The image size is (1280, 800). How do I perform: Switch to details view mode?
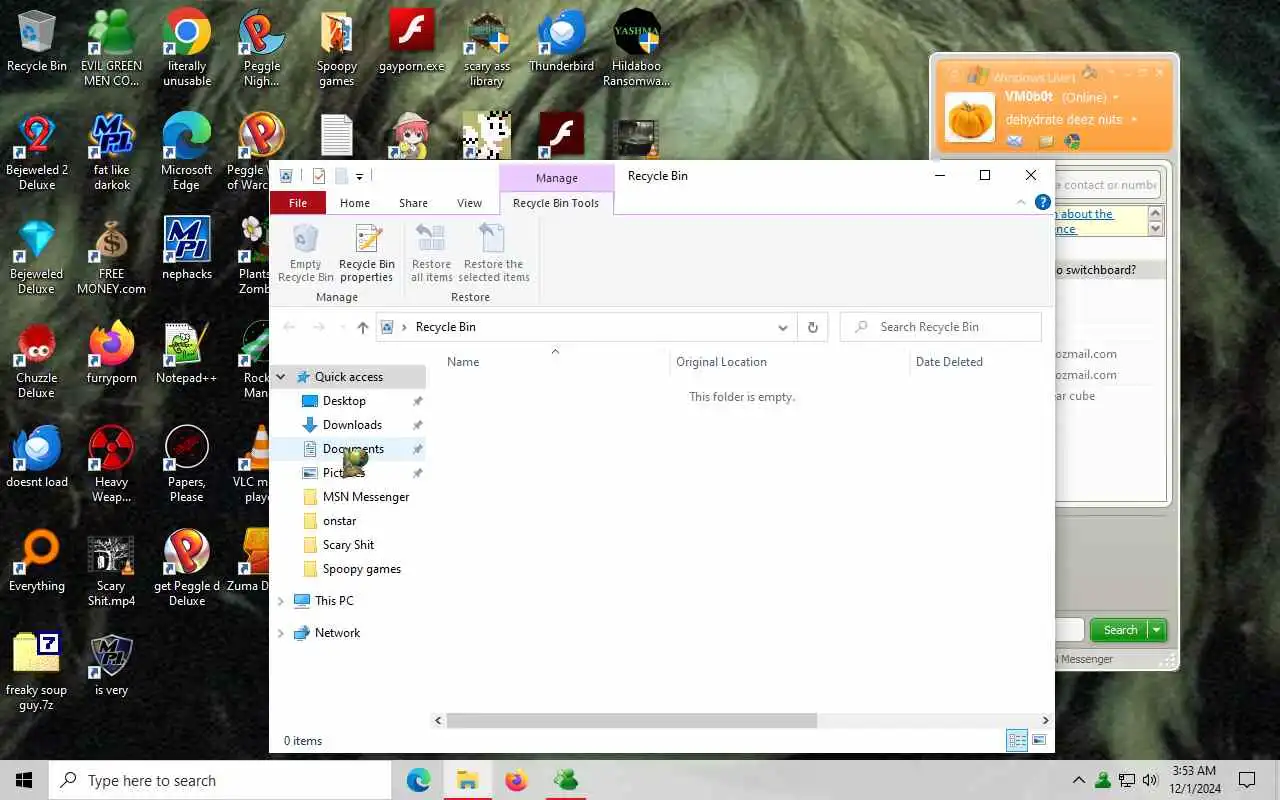[x=1017, y=741]
